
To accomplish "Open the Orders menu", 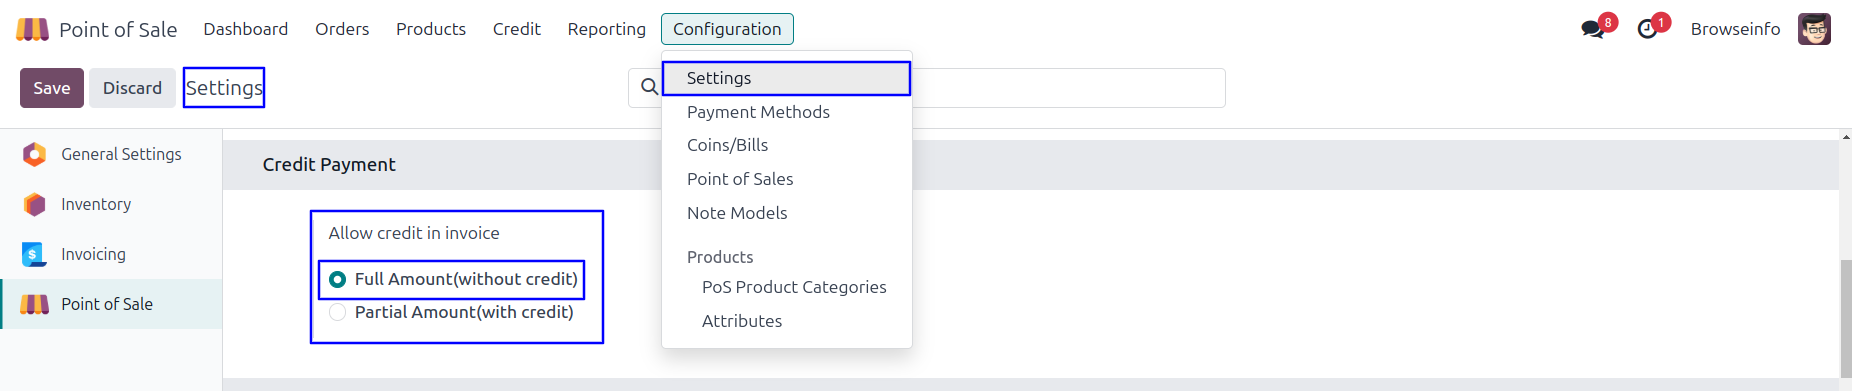I will tap(342, 29).
